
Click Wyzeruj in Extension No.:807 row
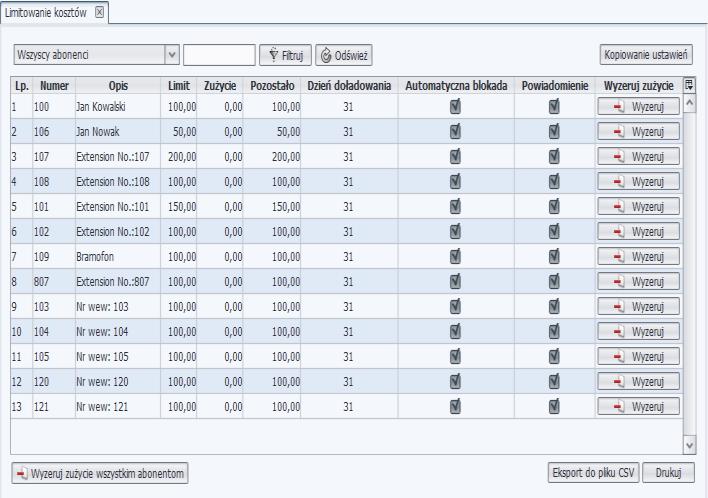(x=638, y=282)
